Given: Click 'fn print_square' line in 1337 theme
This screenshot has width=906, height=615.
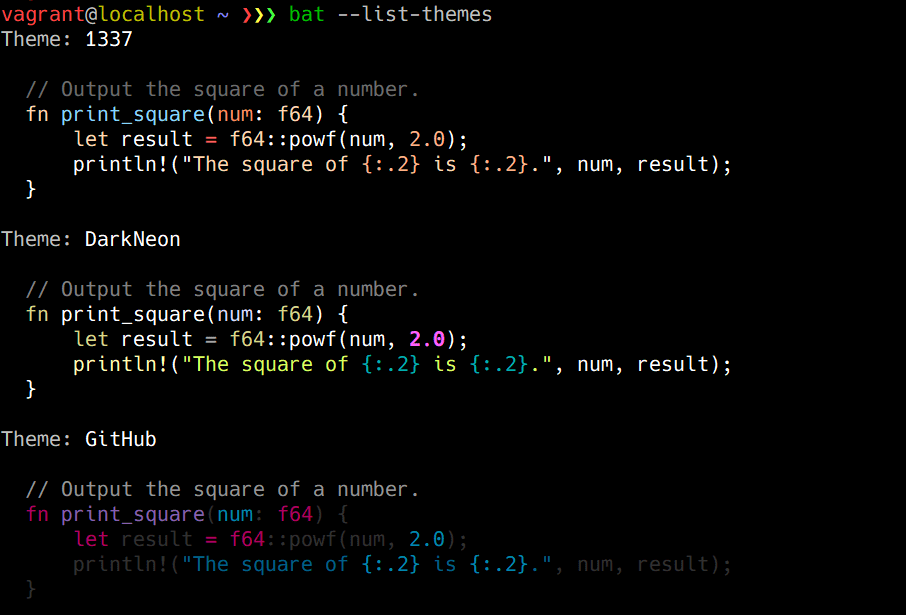Looking at the screenshot, I should [187, 114].
